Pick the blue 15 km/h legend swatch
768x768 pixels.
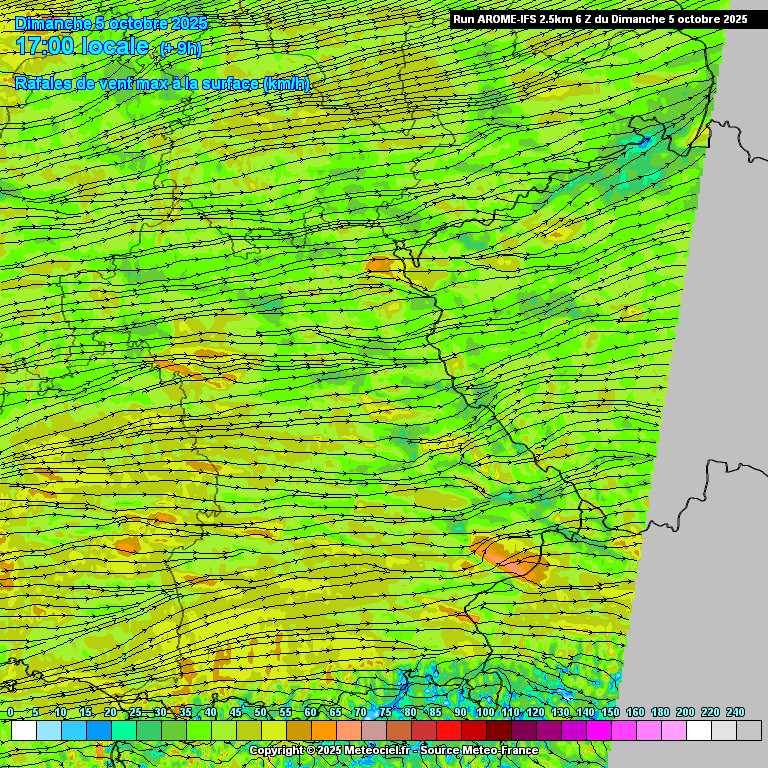click(x=99, y=731)
